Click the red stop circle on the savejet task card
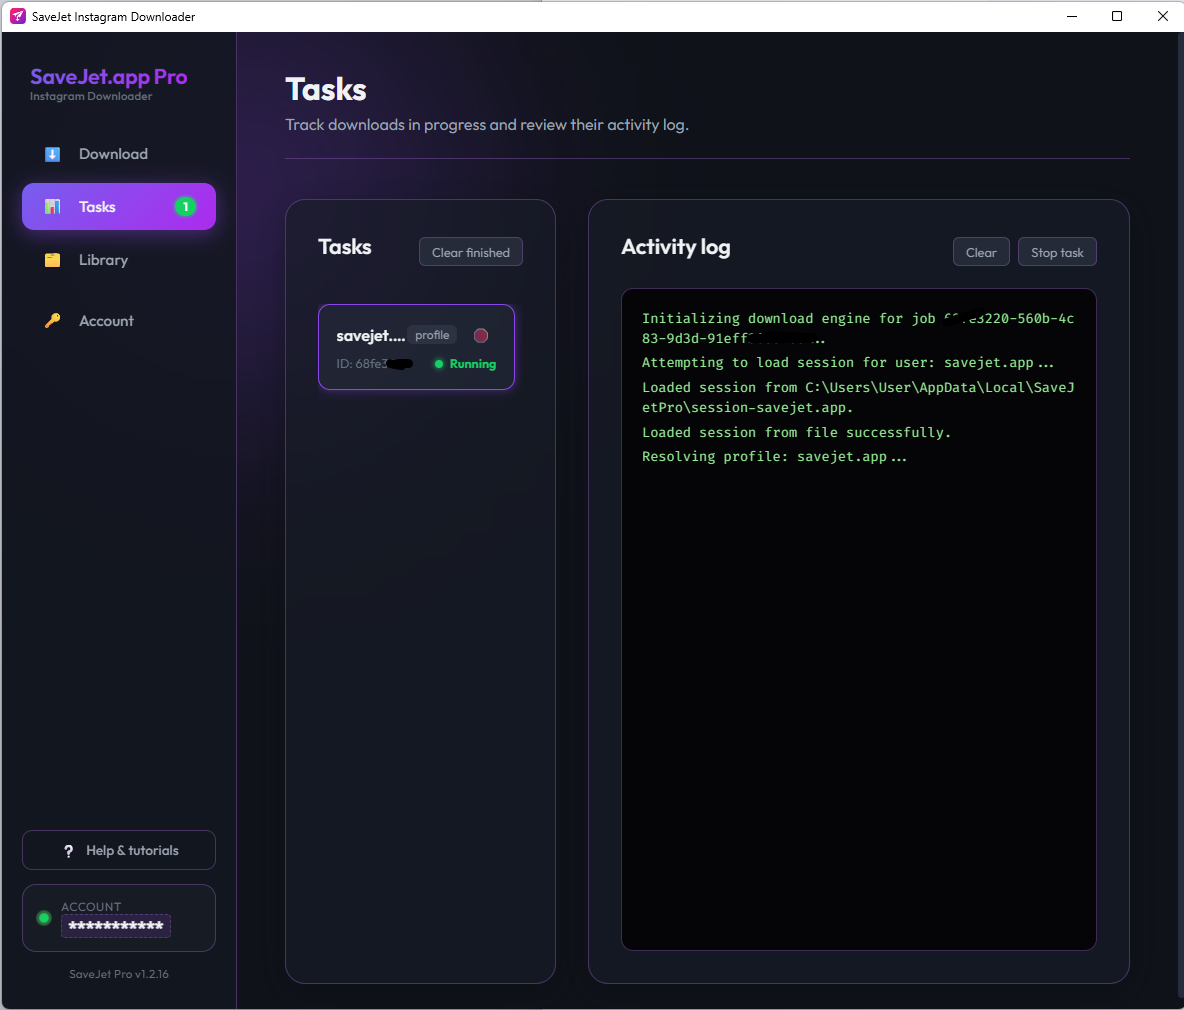1184x1010 pixels. point(481,335)
